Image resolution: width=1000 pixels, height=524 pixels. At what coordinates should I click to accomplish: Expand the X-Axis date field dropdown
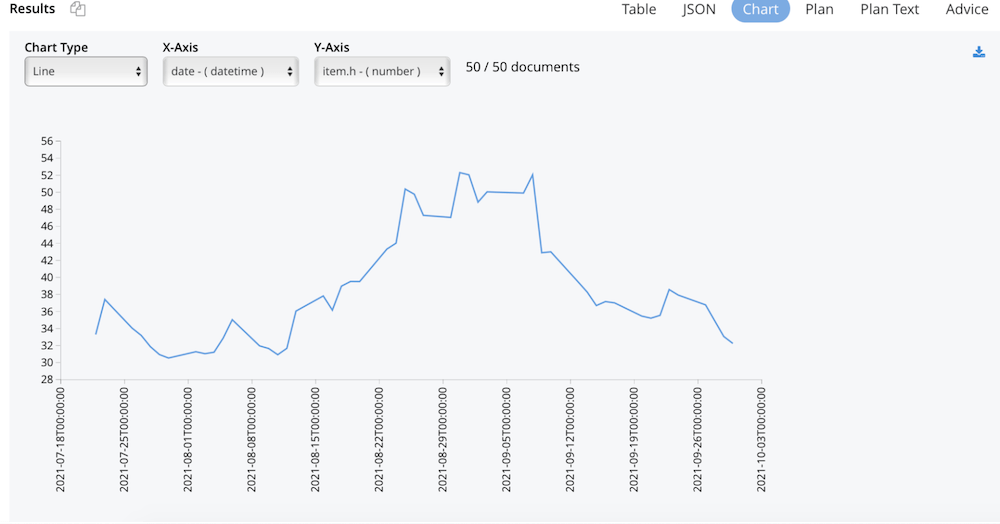point(230,71)
